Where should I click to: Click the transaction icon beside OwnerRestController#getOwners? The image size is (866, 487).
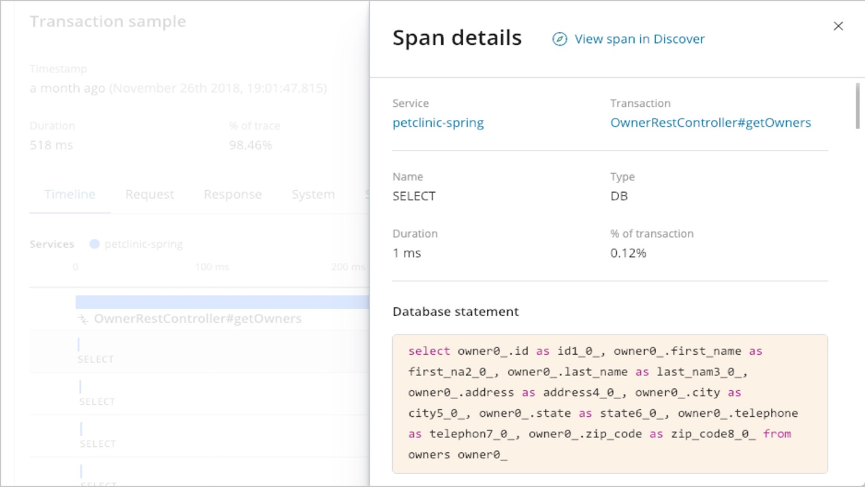point(84,319)
